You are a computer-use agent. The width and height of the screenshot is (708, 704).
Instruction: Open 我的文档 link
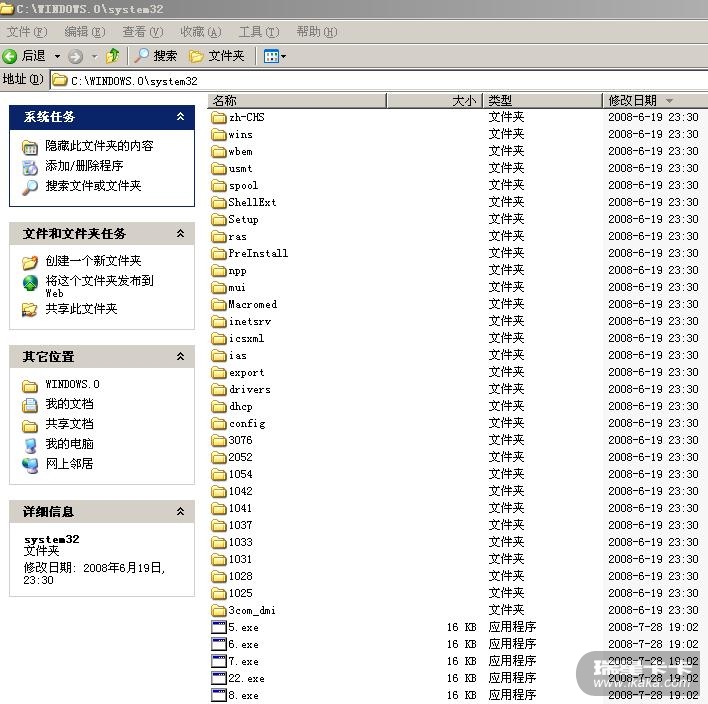[x=69, y=404]
